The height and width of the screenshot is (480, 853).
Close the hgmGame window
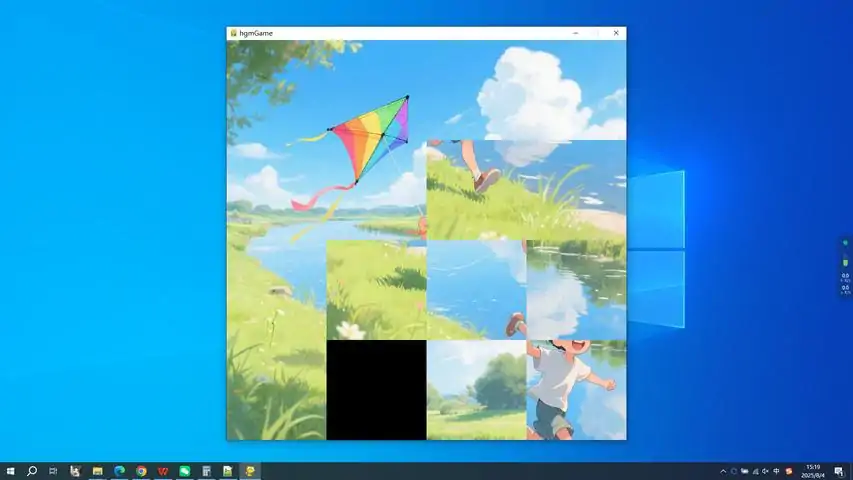point(616,33)
